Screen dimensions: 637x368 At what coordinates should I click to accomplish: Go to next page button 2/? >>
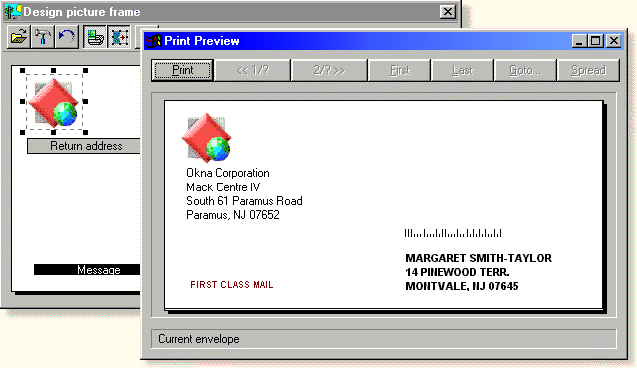329,70
